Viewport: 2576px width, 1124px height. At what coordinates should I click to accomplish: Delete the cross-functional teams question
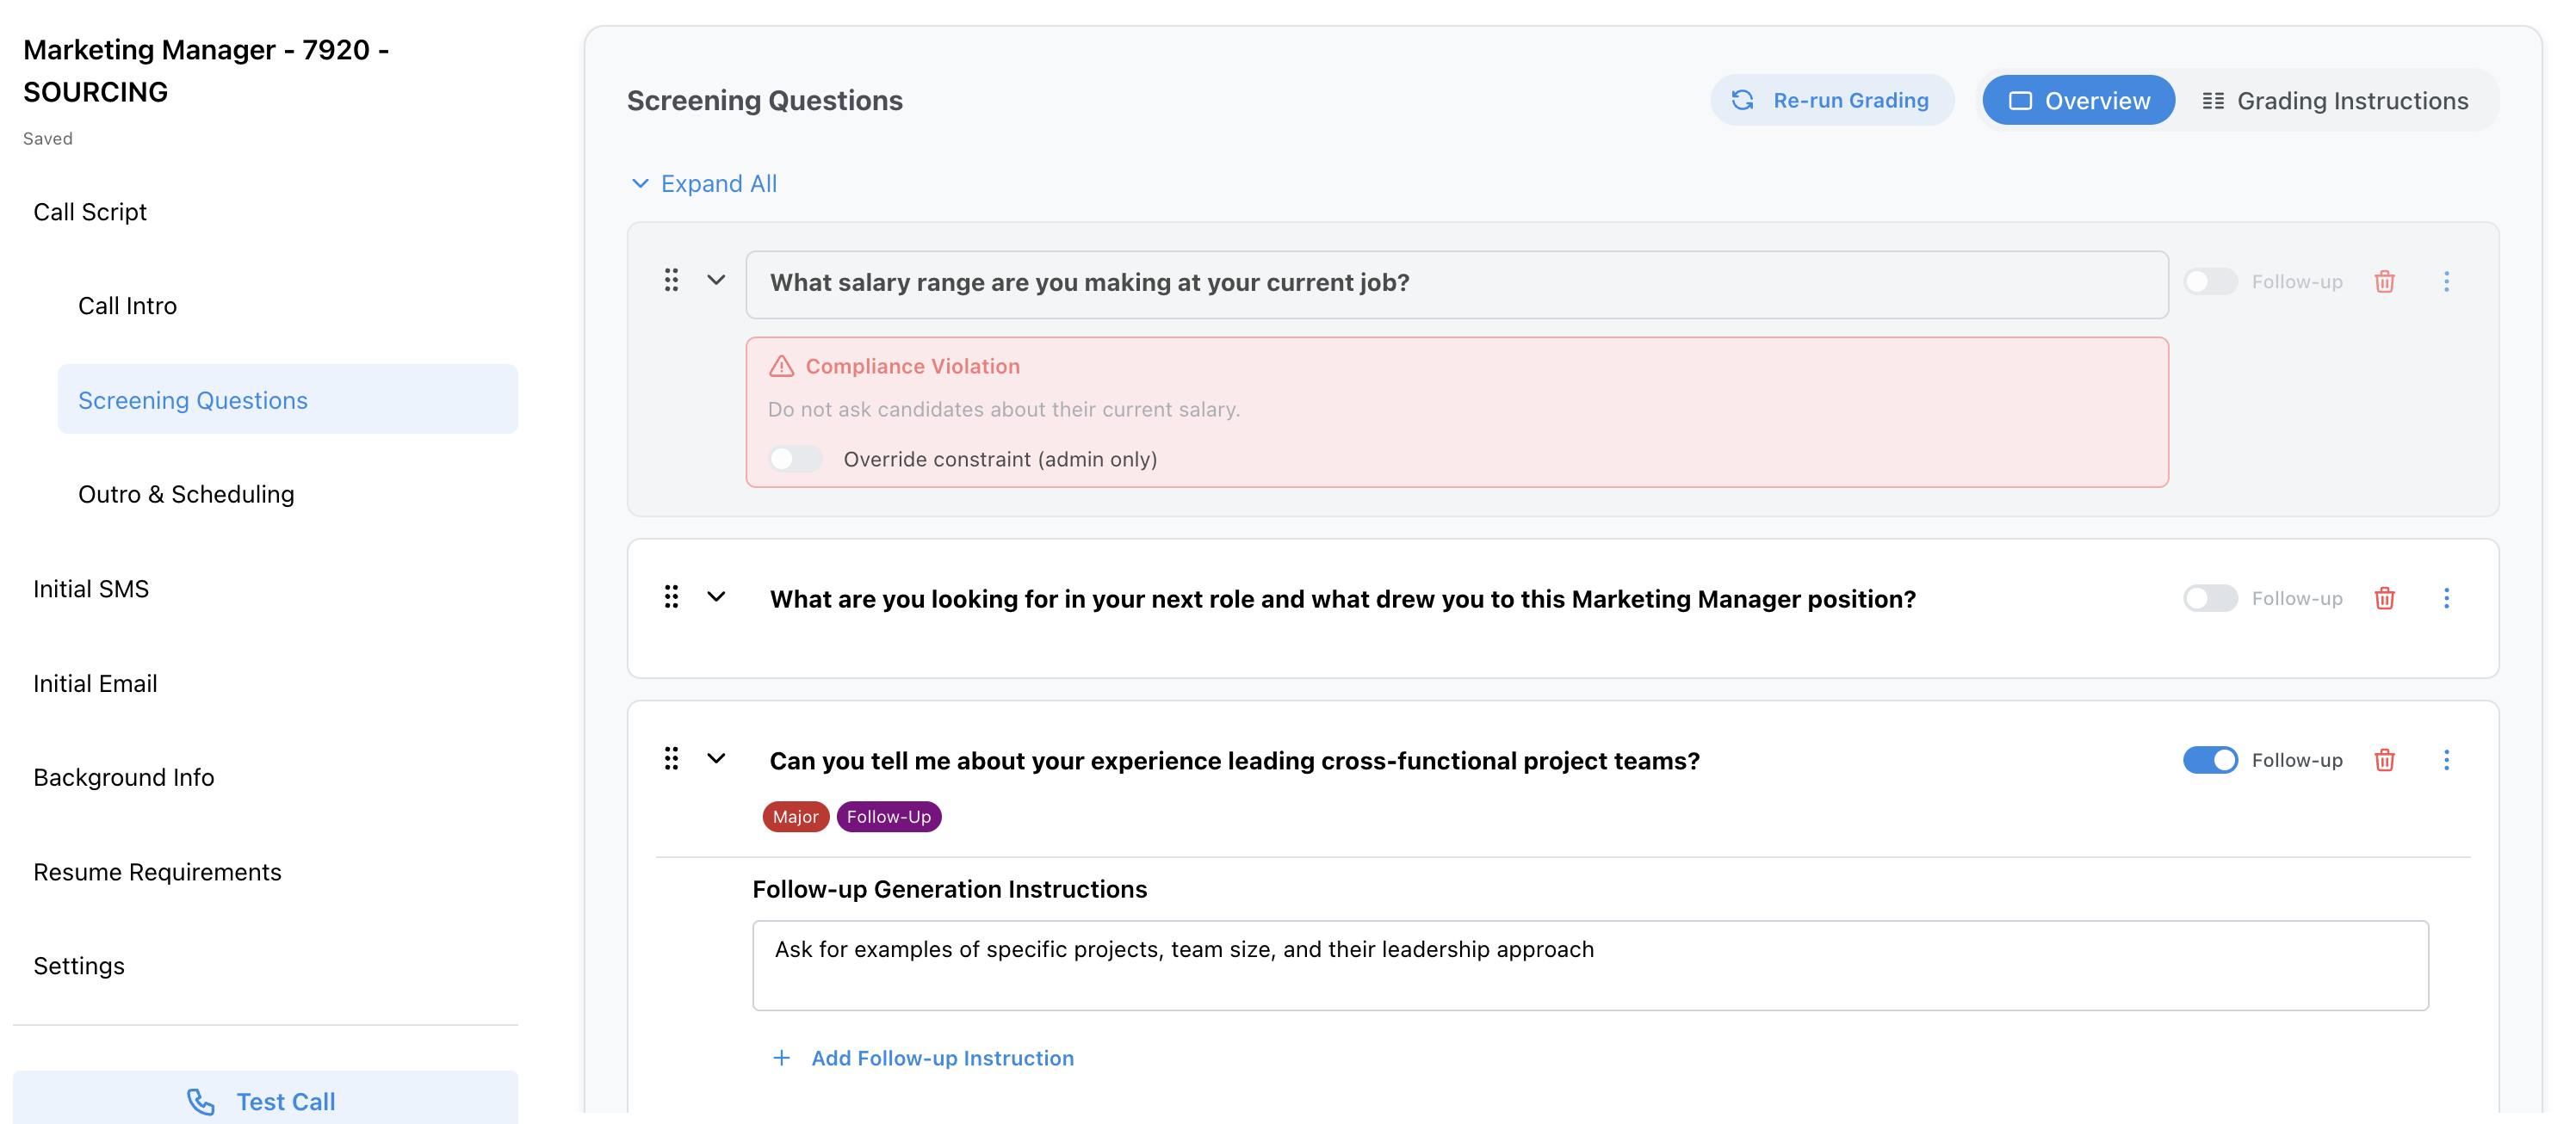pos(2385,760)
